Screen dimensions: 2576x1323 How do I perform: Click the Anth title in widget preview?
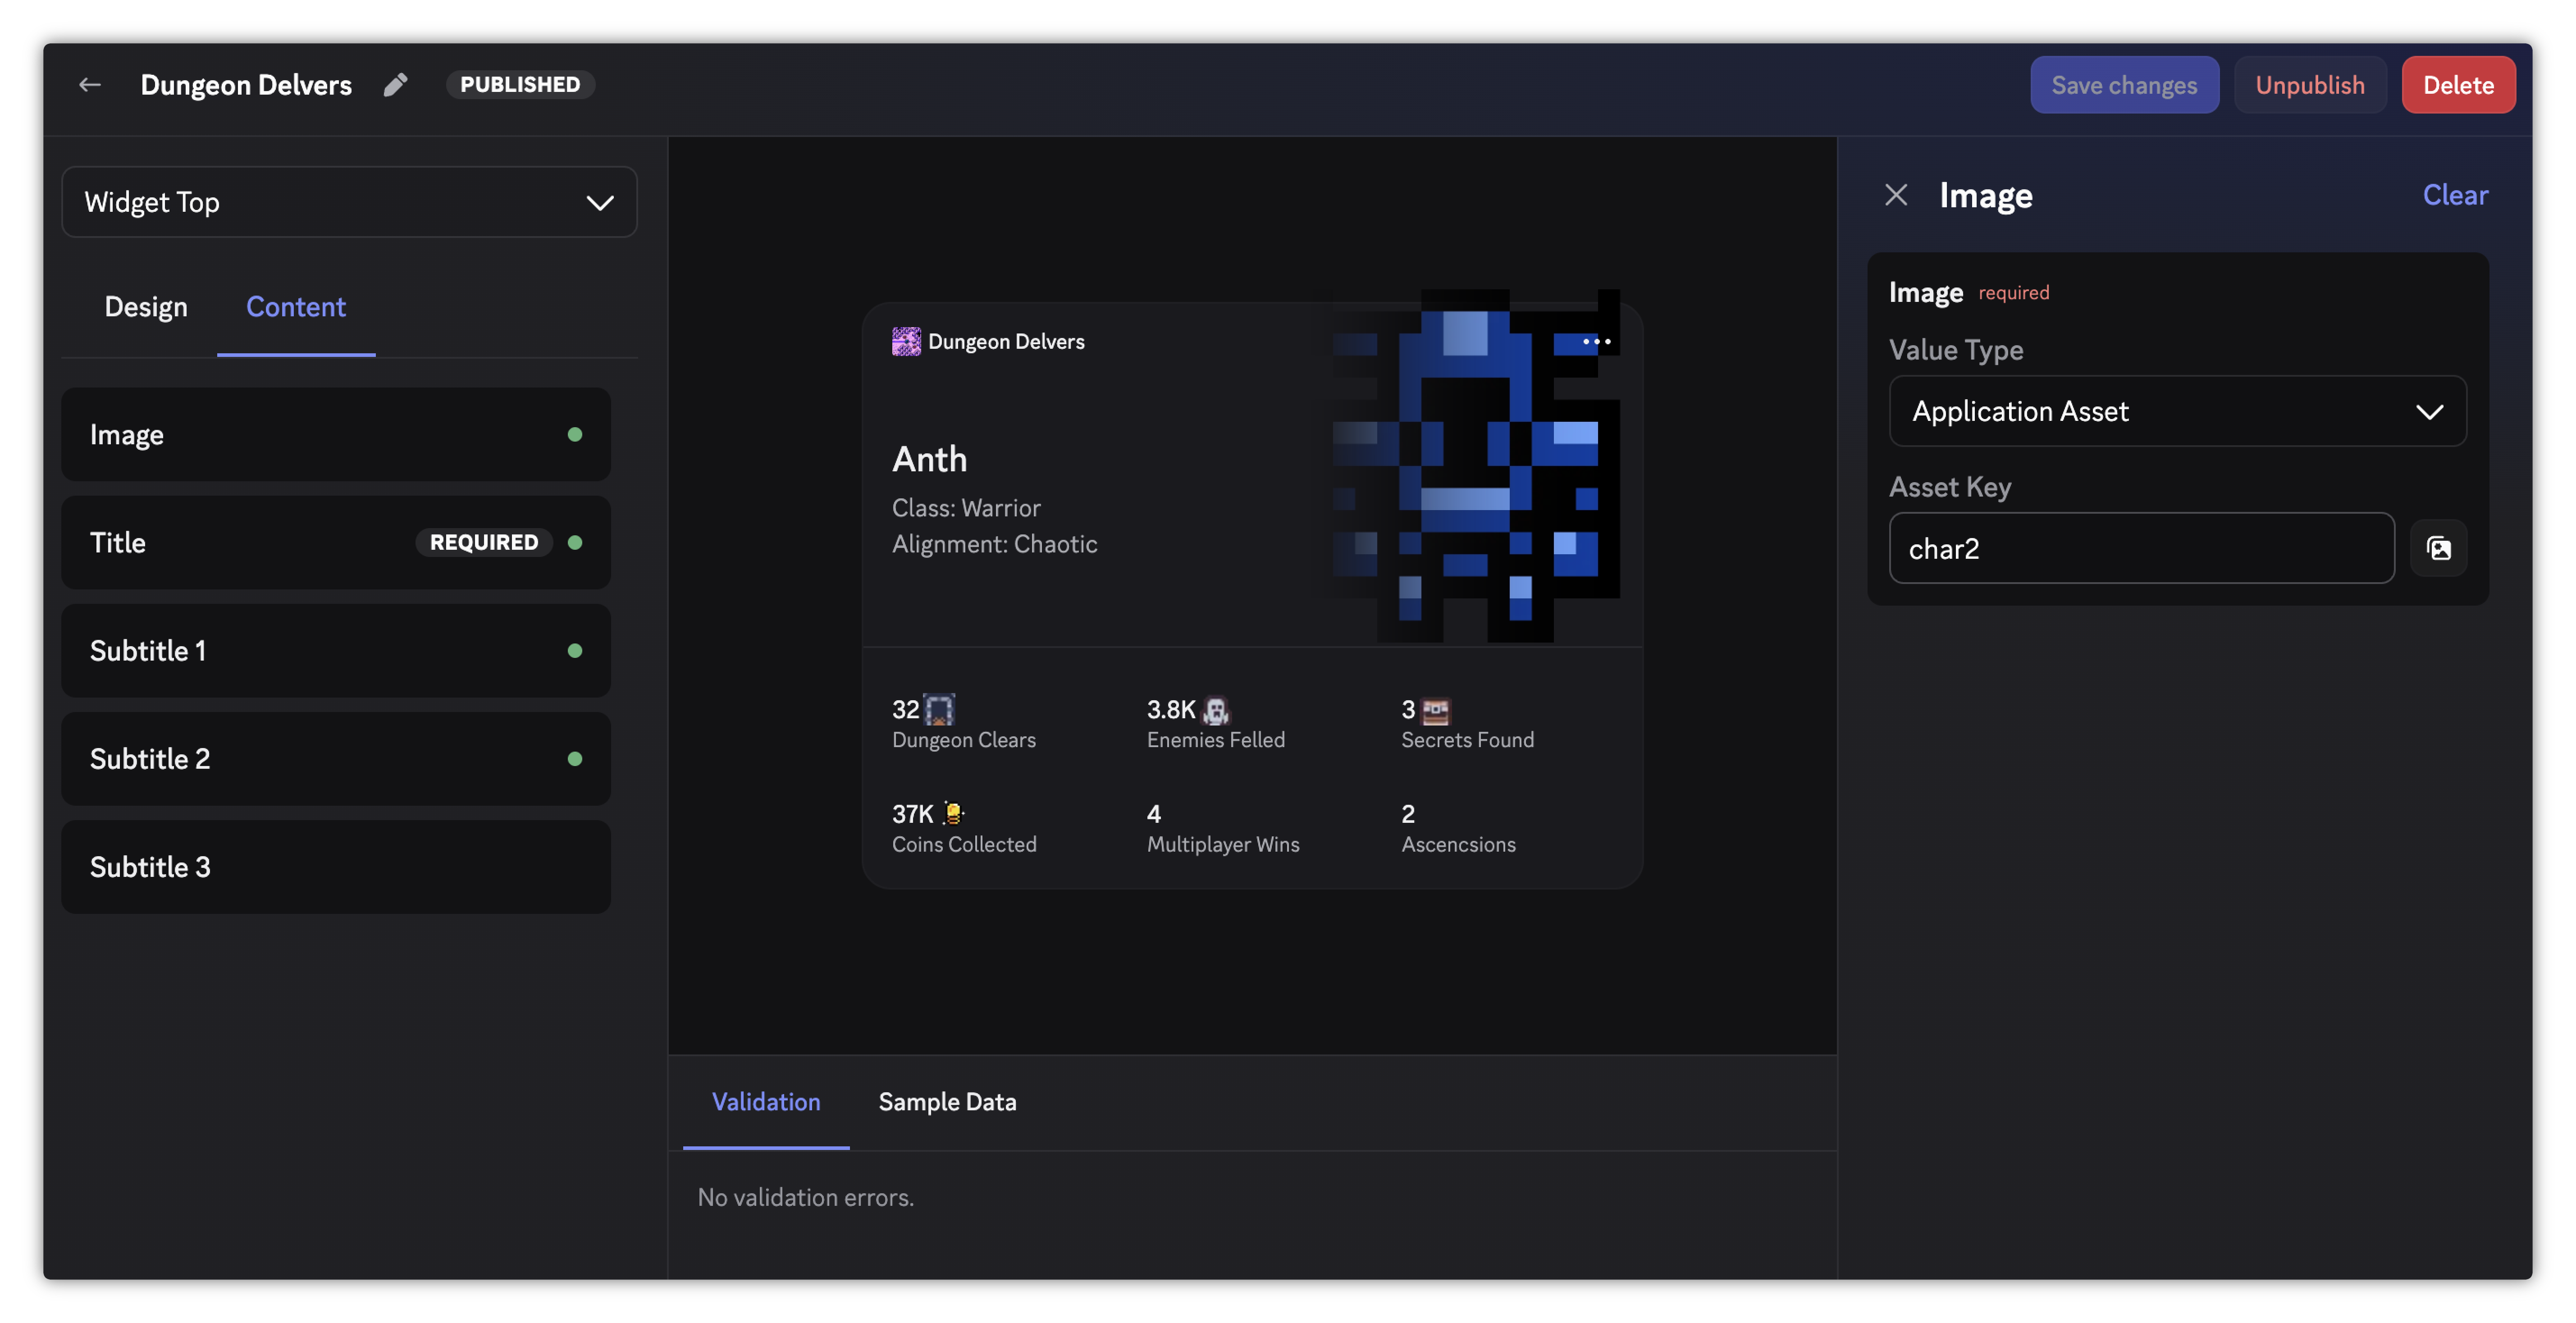click(x=930, y=459)
